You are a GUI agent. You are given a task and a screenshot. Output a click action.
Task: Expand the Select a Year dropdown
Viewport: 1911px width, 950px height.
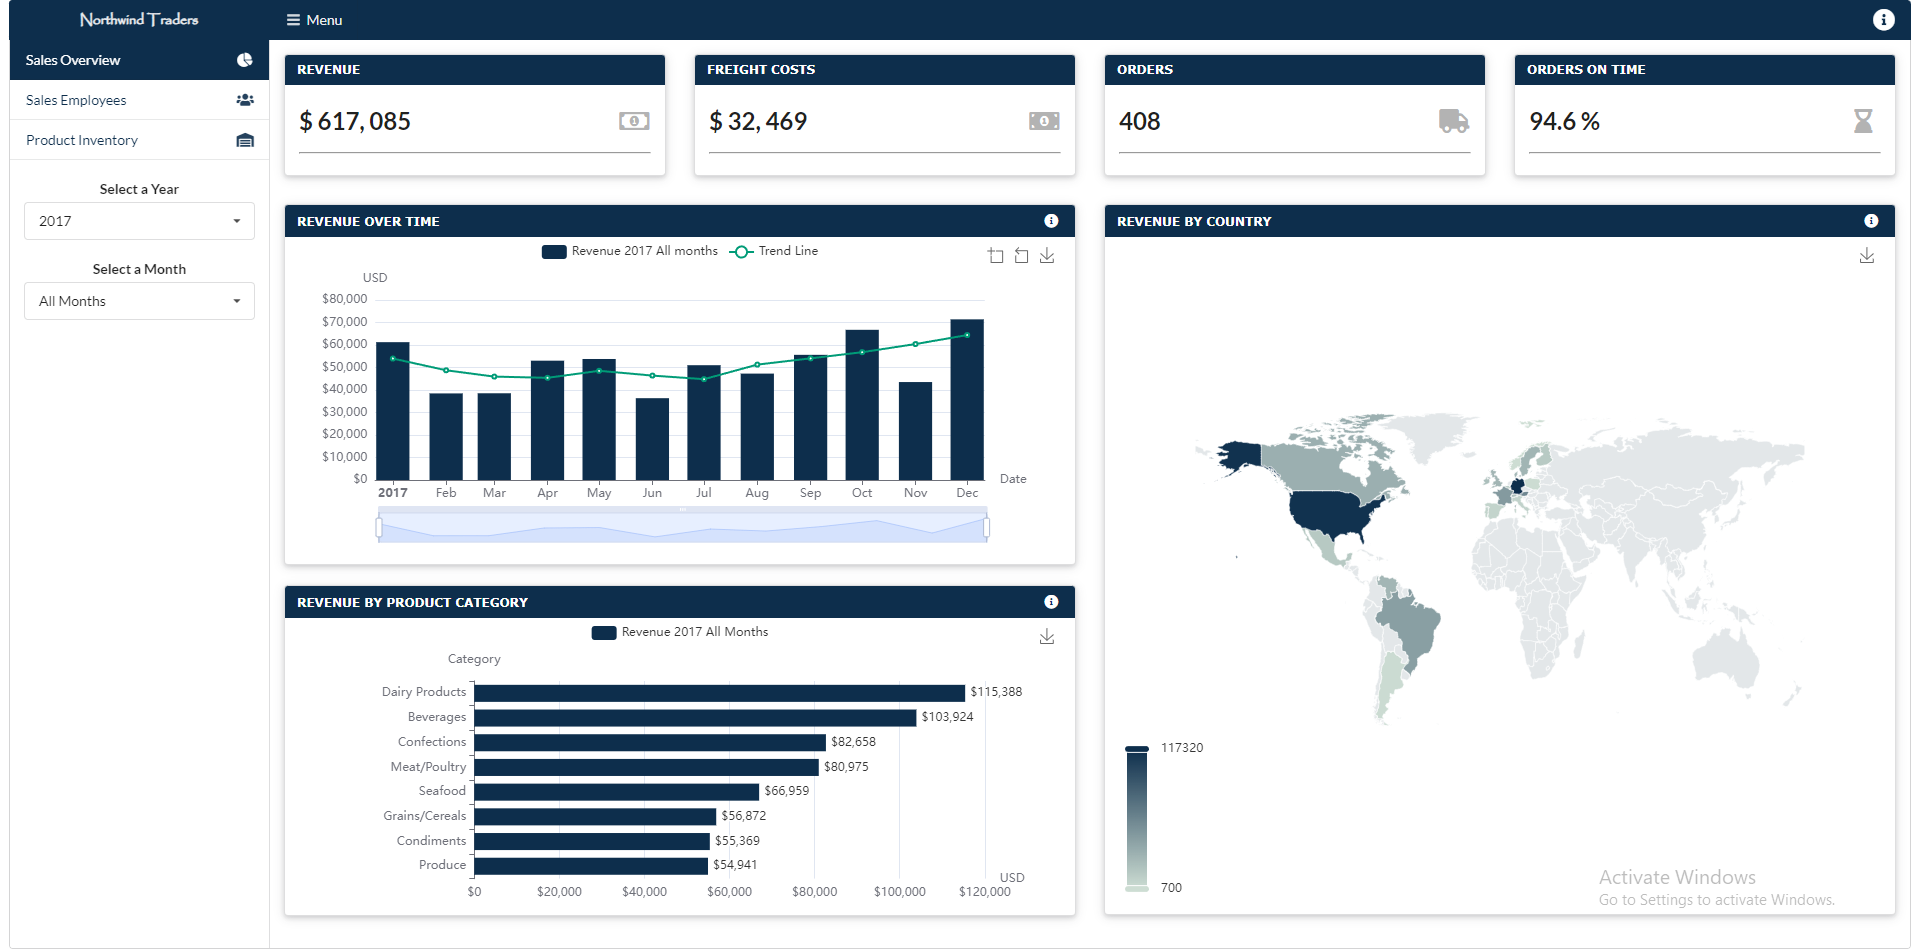(139, 221)
